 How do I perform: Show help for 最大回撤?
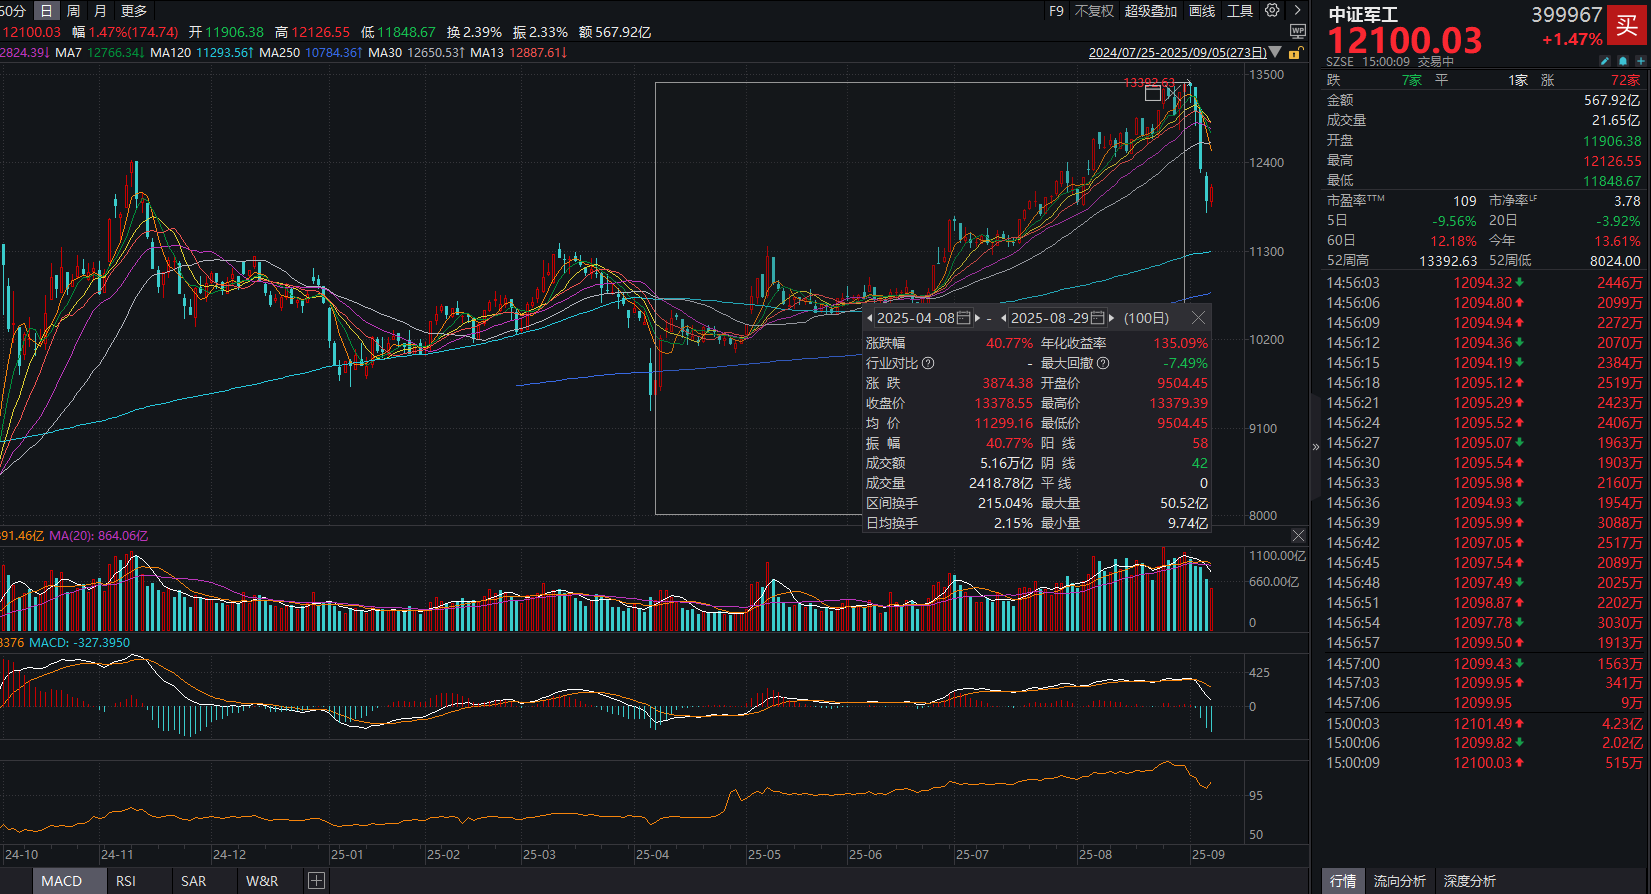pos(1103,363)
